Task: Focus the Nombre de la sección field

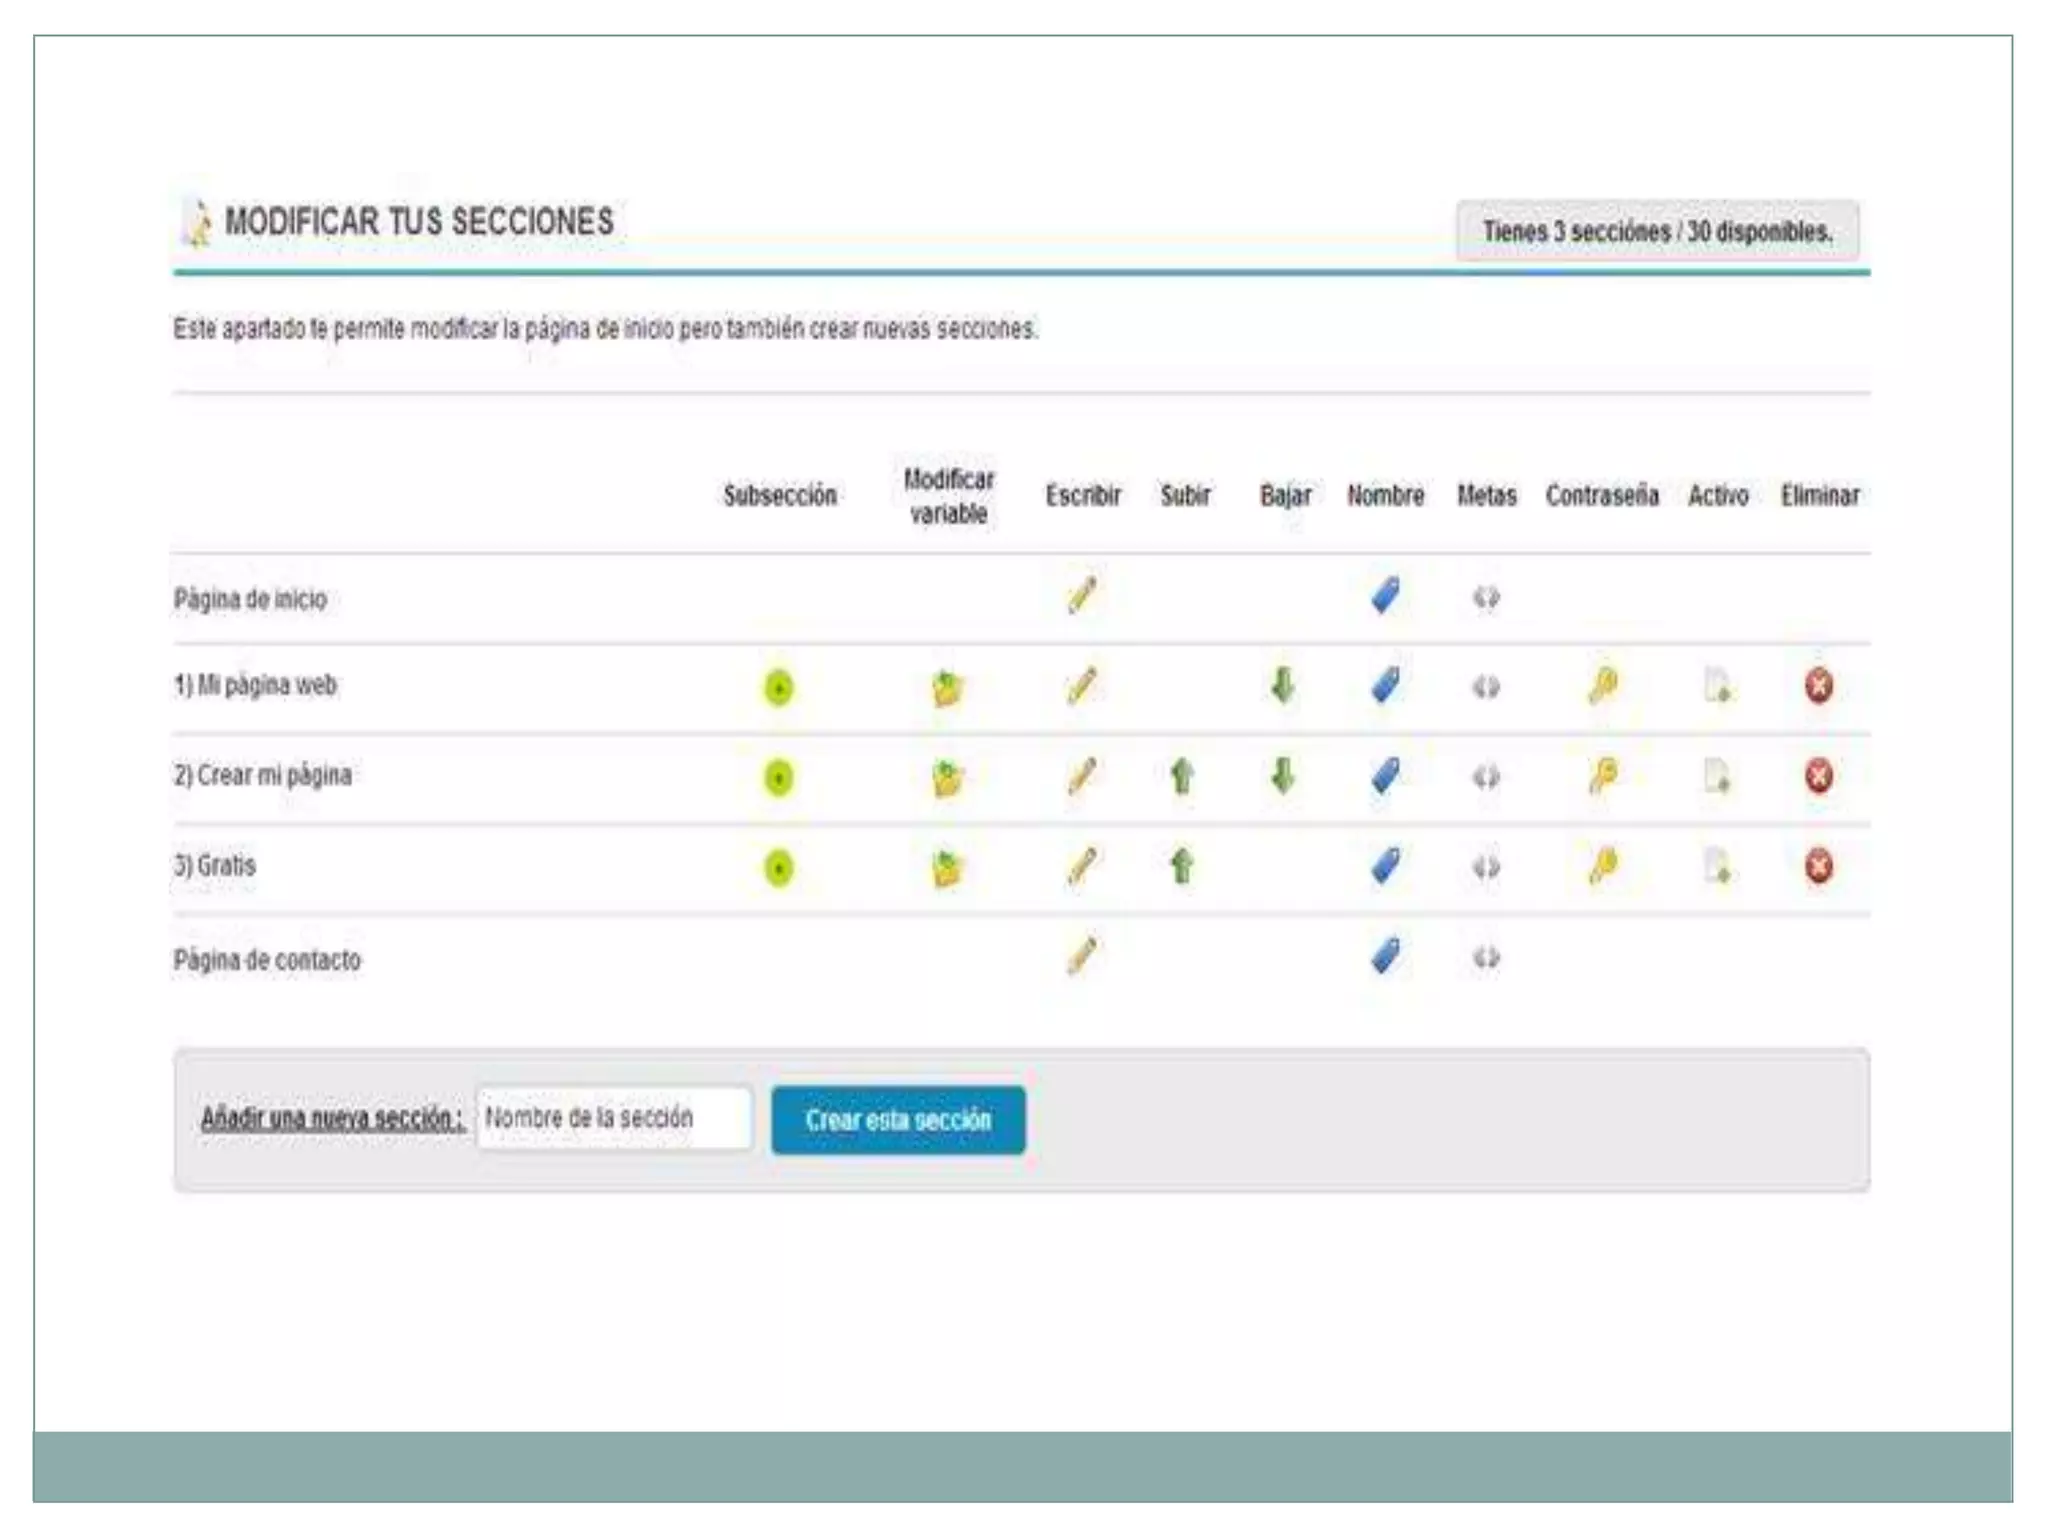Action: pyautogui.click(x=614, y=1118)
